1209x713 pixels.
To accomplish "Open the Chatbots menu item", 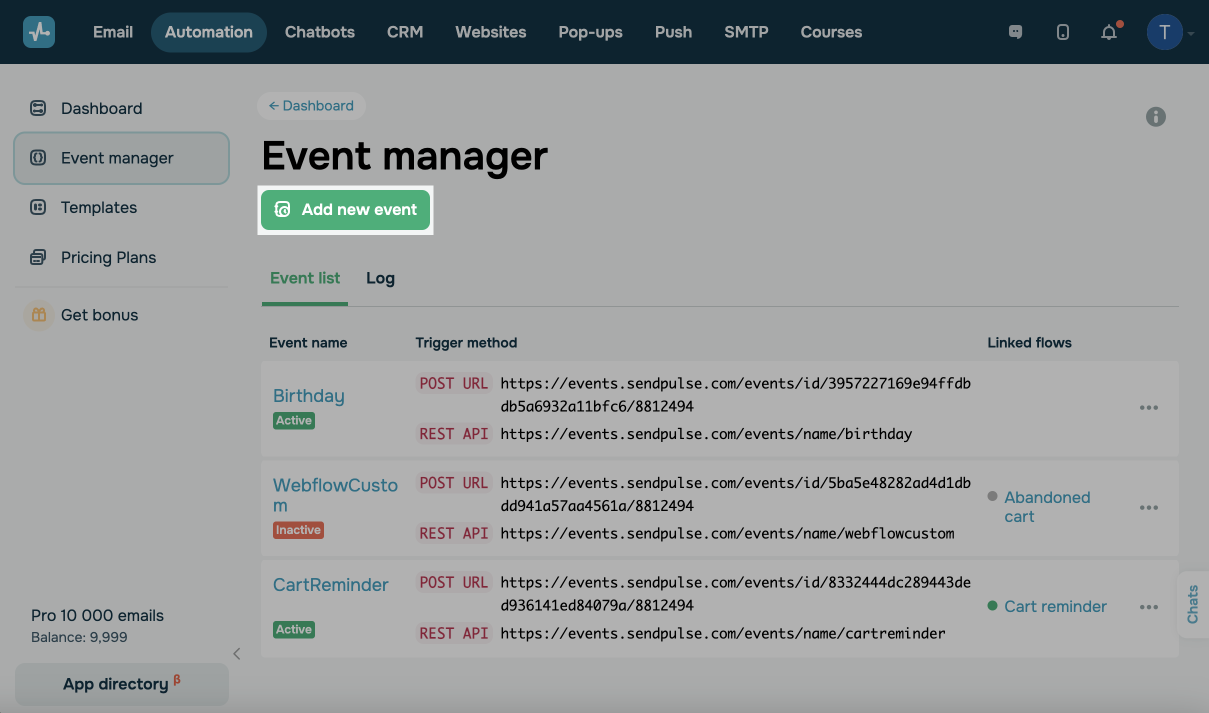I will click(319, 32).
